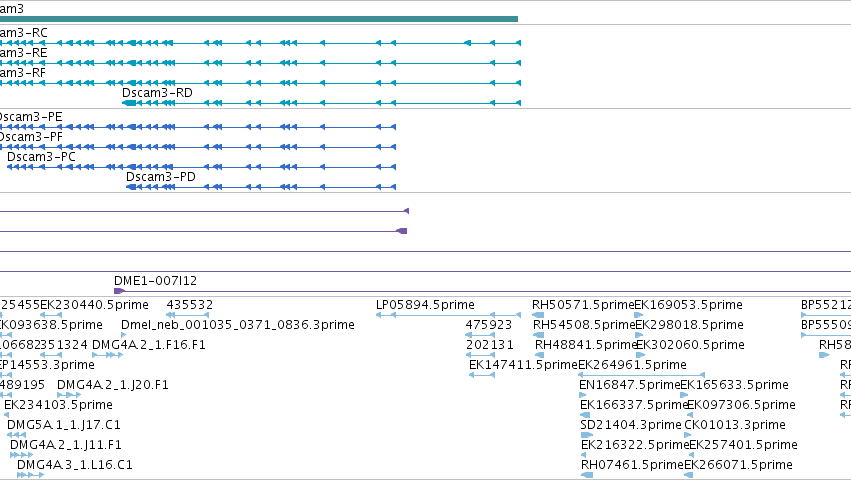Select feature label 351324
Image resolution: width=851 pixels, height=480 pixels.
coord(64,345)
